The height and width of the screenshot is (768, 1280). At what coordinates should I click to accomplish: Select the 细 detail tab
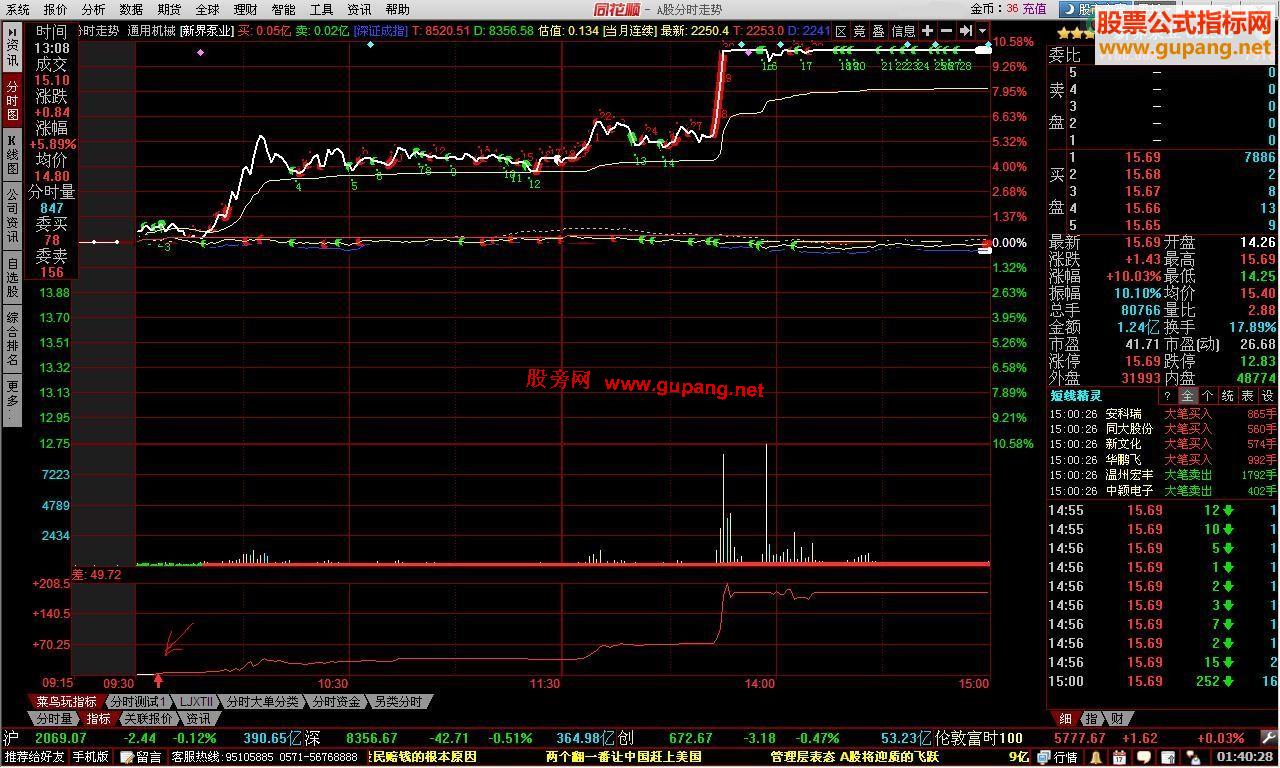point(1065,719)
